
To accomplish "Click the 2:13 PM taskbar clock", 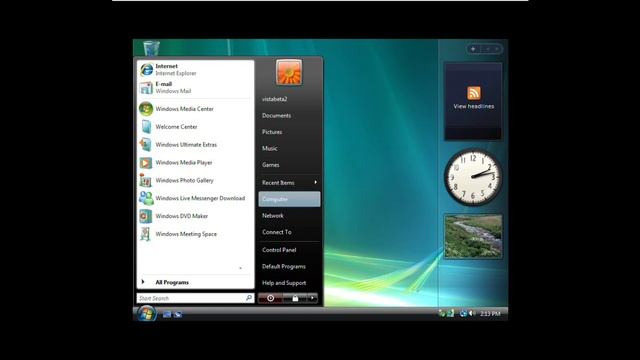I will coord(490,313).
